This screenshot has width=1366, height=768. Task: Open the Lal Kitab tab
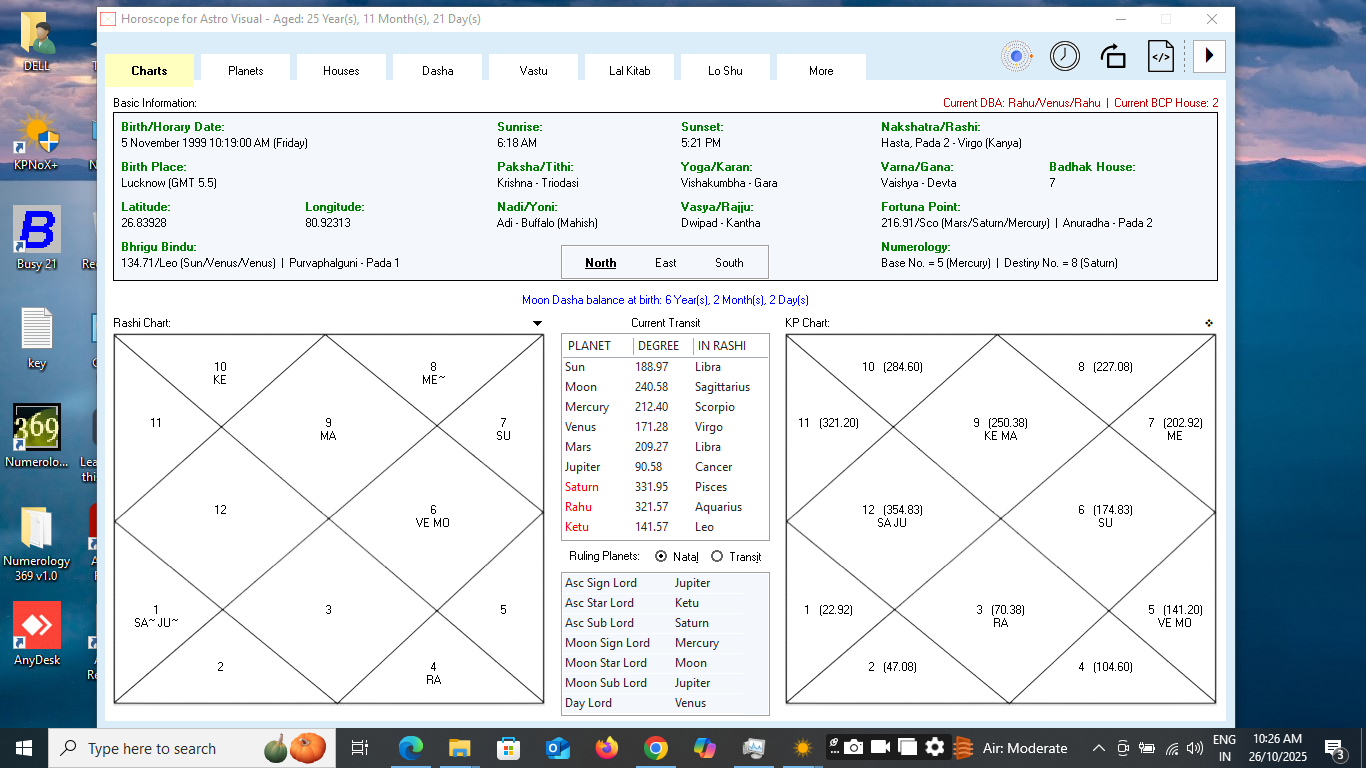pos(629,71)
